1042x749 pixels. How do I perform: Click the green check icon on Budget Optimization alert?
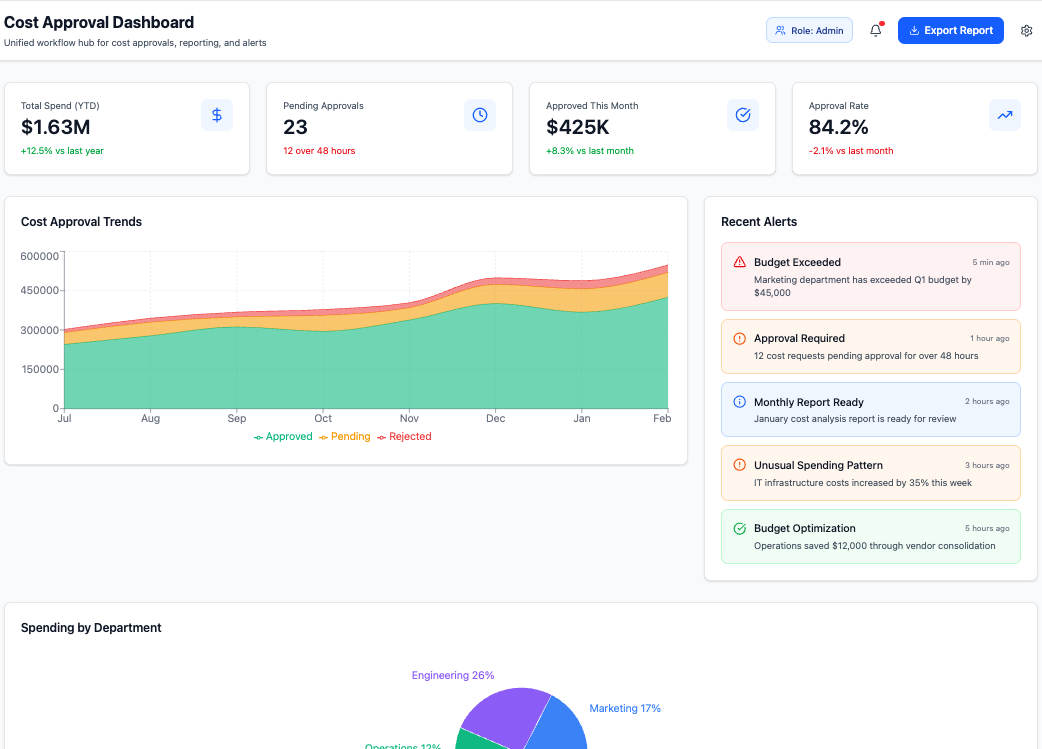(738, 528)
